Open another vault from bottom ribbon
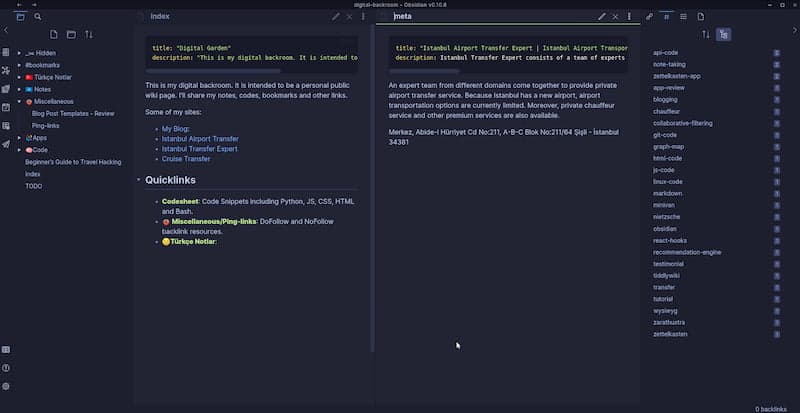800x413 pixels. coord(6,350)
